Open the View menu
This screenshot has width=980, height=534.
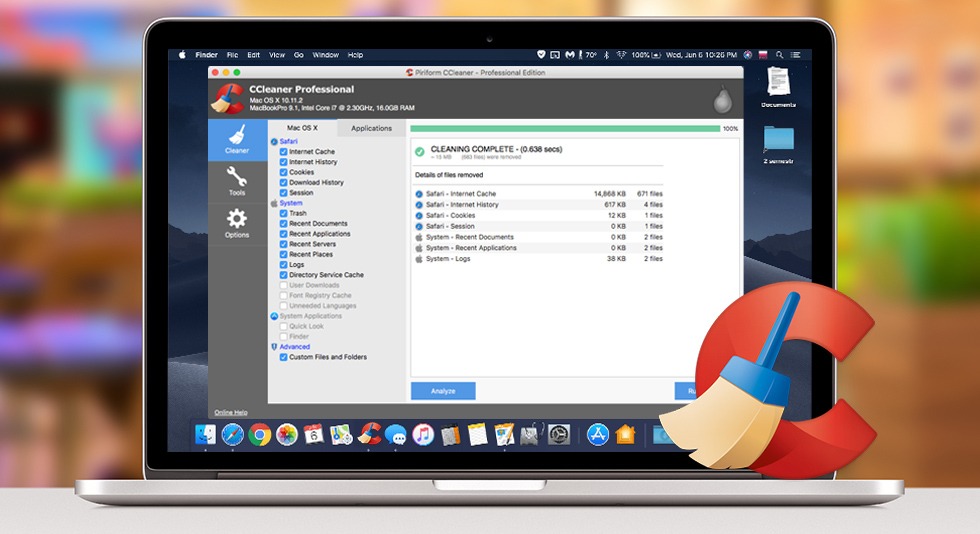[x=277, y=55]
